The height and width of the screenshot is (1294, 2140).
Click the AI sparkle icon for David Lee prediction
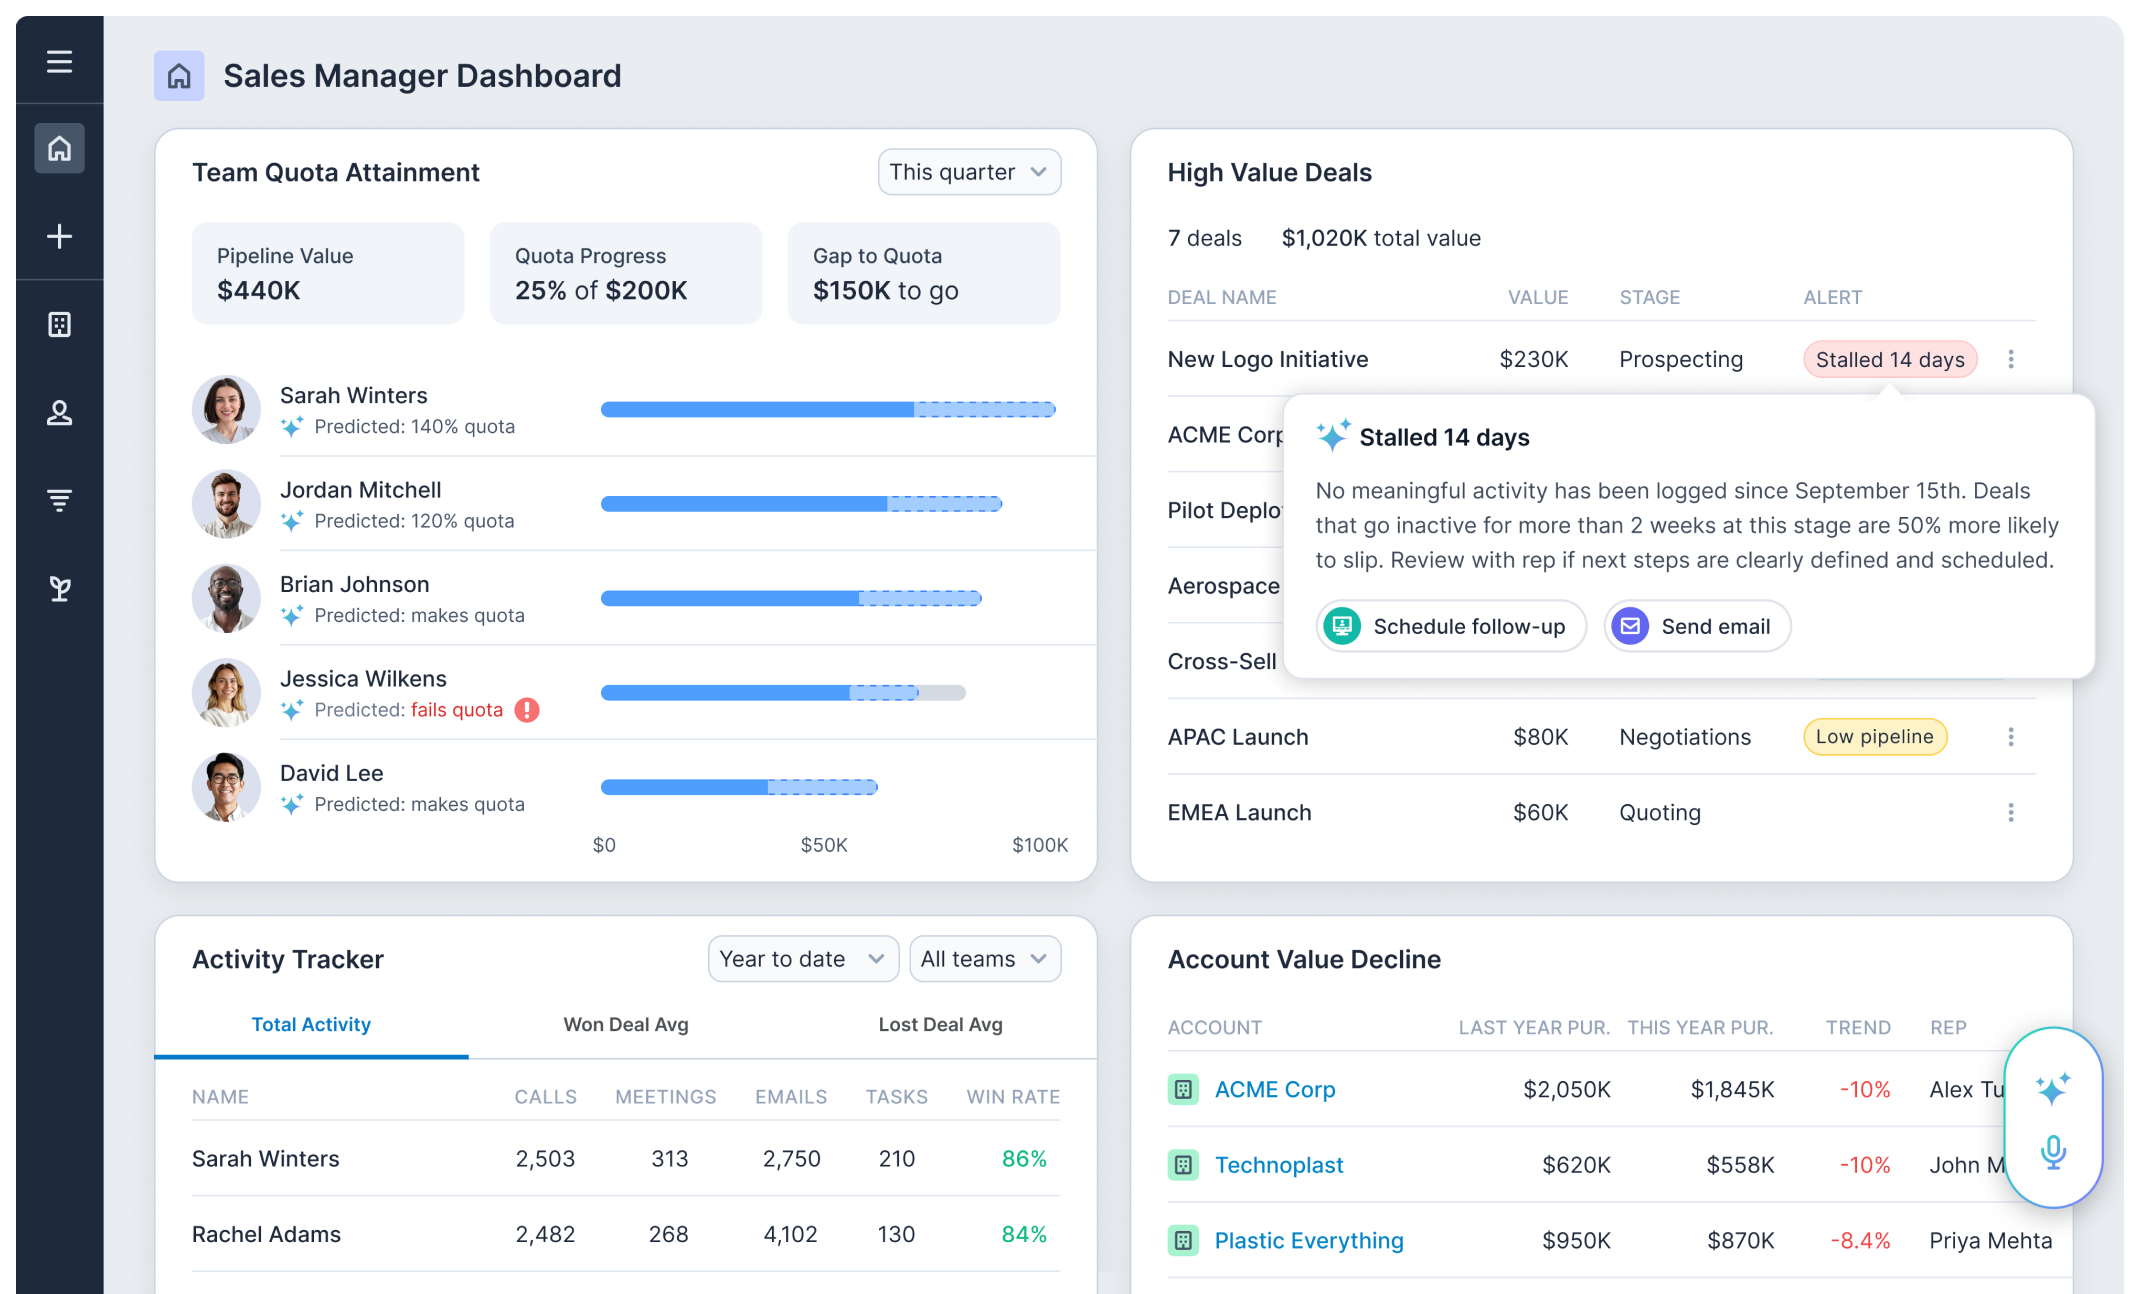pos(292,804)
